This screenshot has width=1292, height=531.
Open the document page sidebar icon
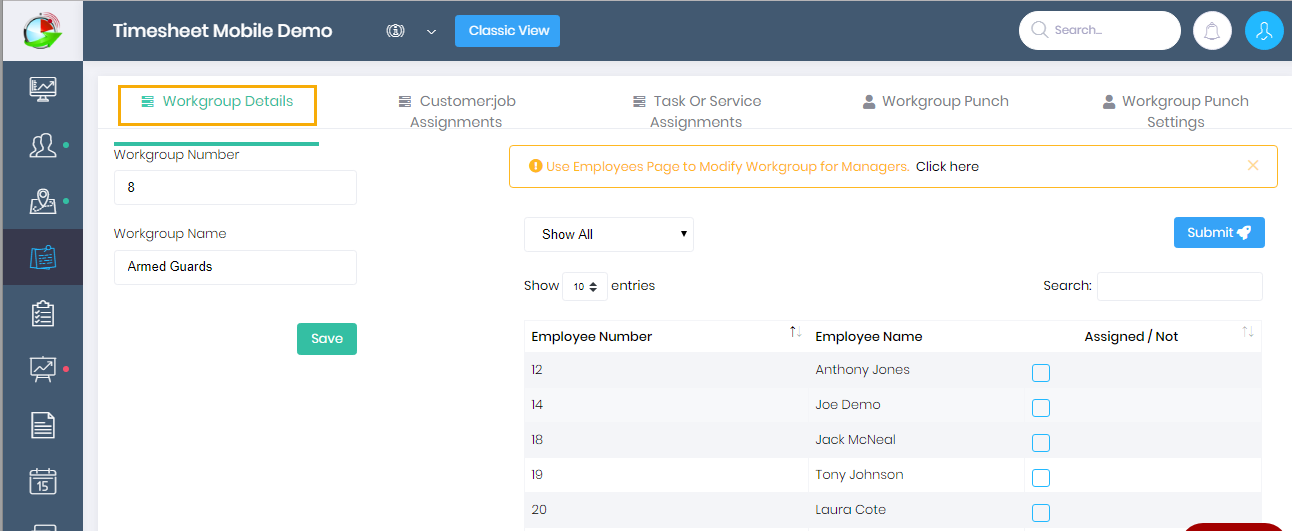(x=43, y=426)
